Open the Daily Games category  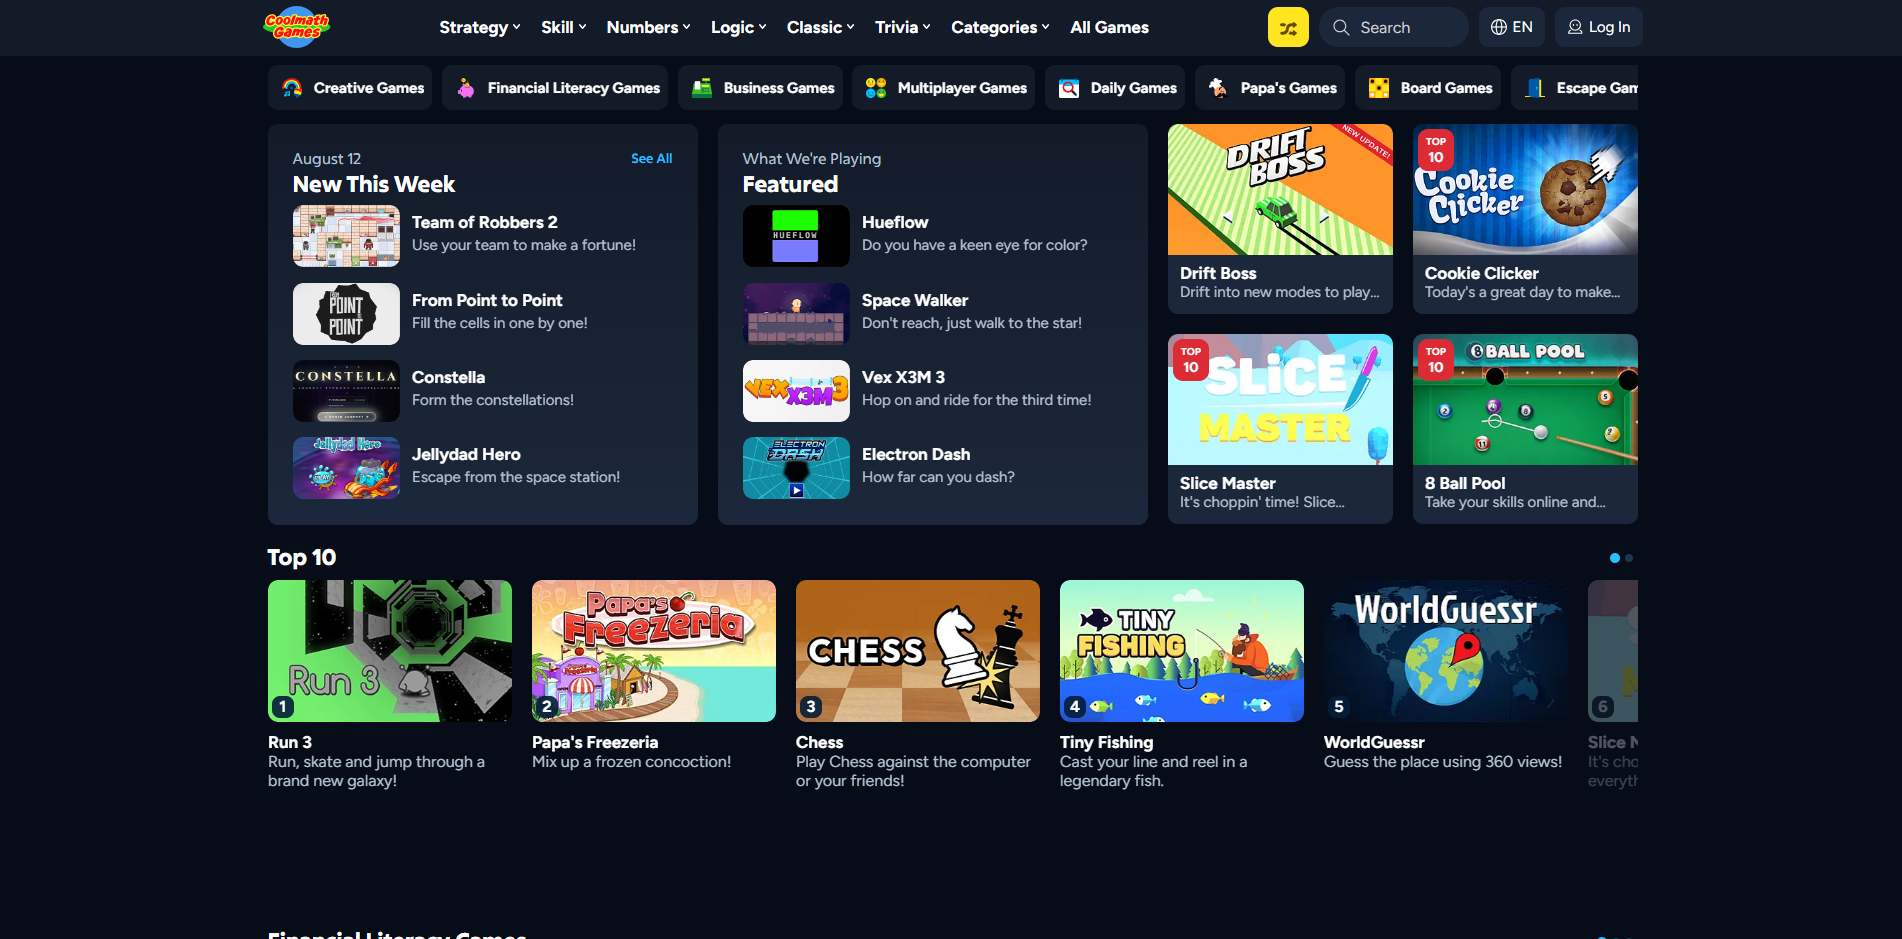point(1115,88)
